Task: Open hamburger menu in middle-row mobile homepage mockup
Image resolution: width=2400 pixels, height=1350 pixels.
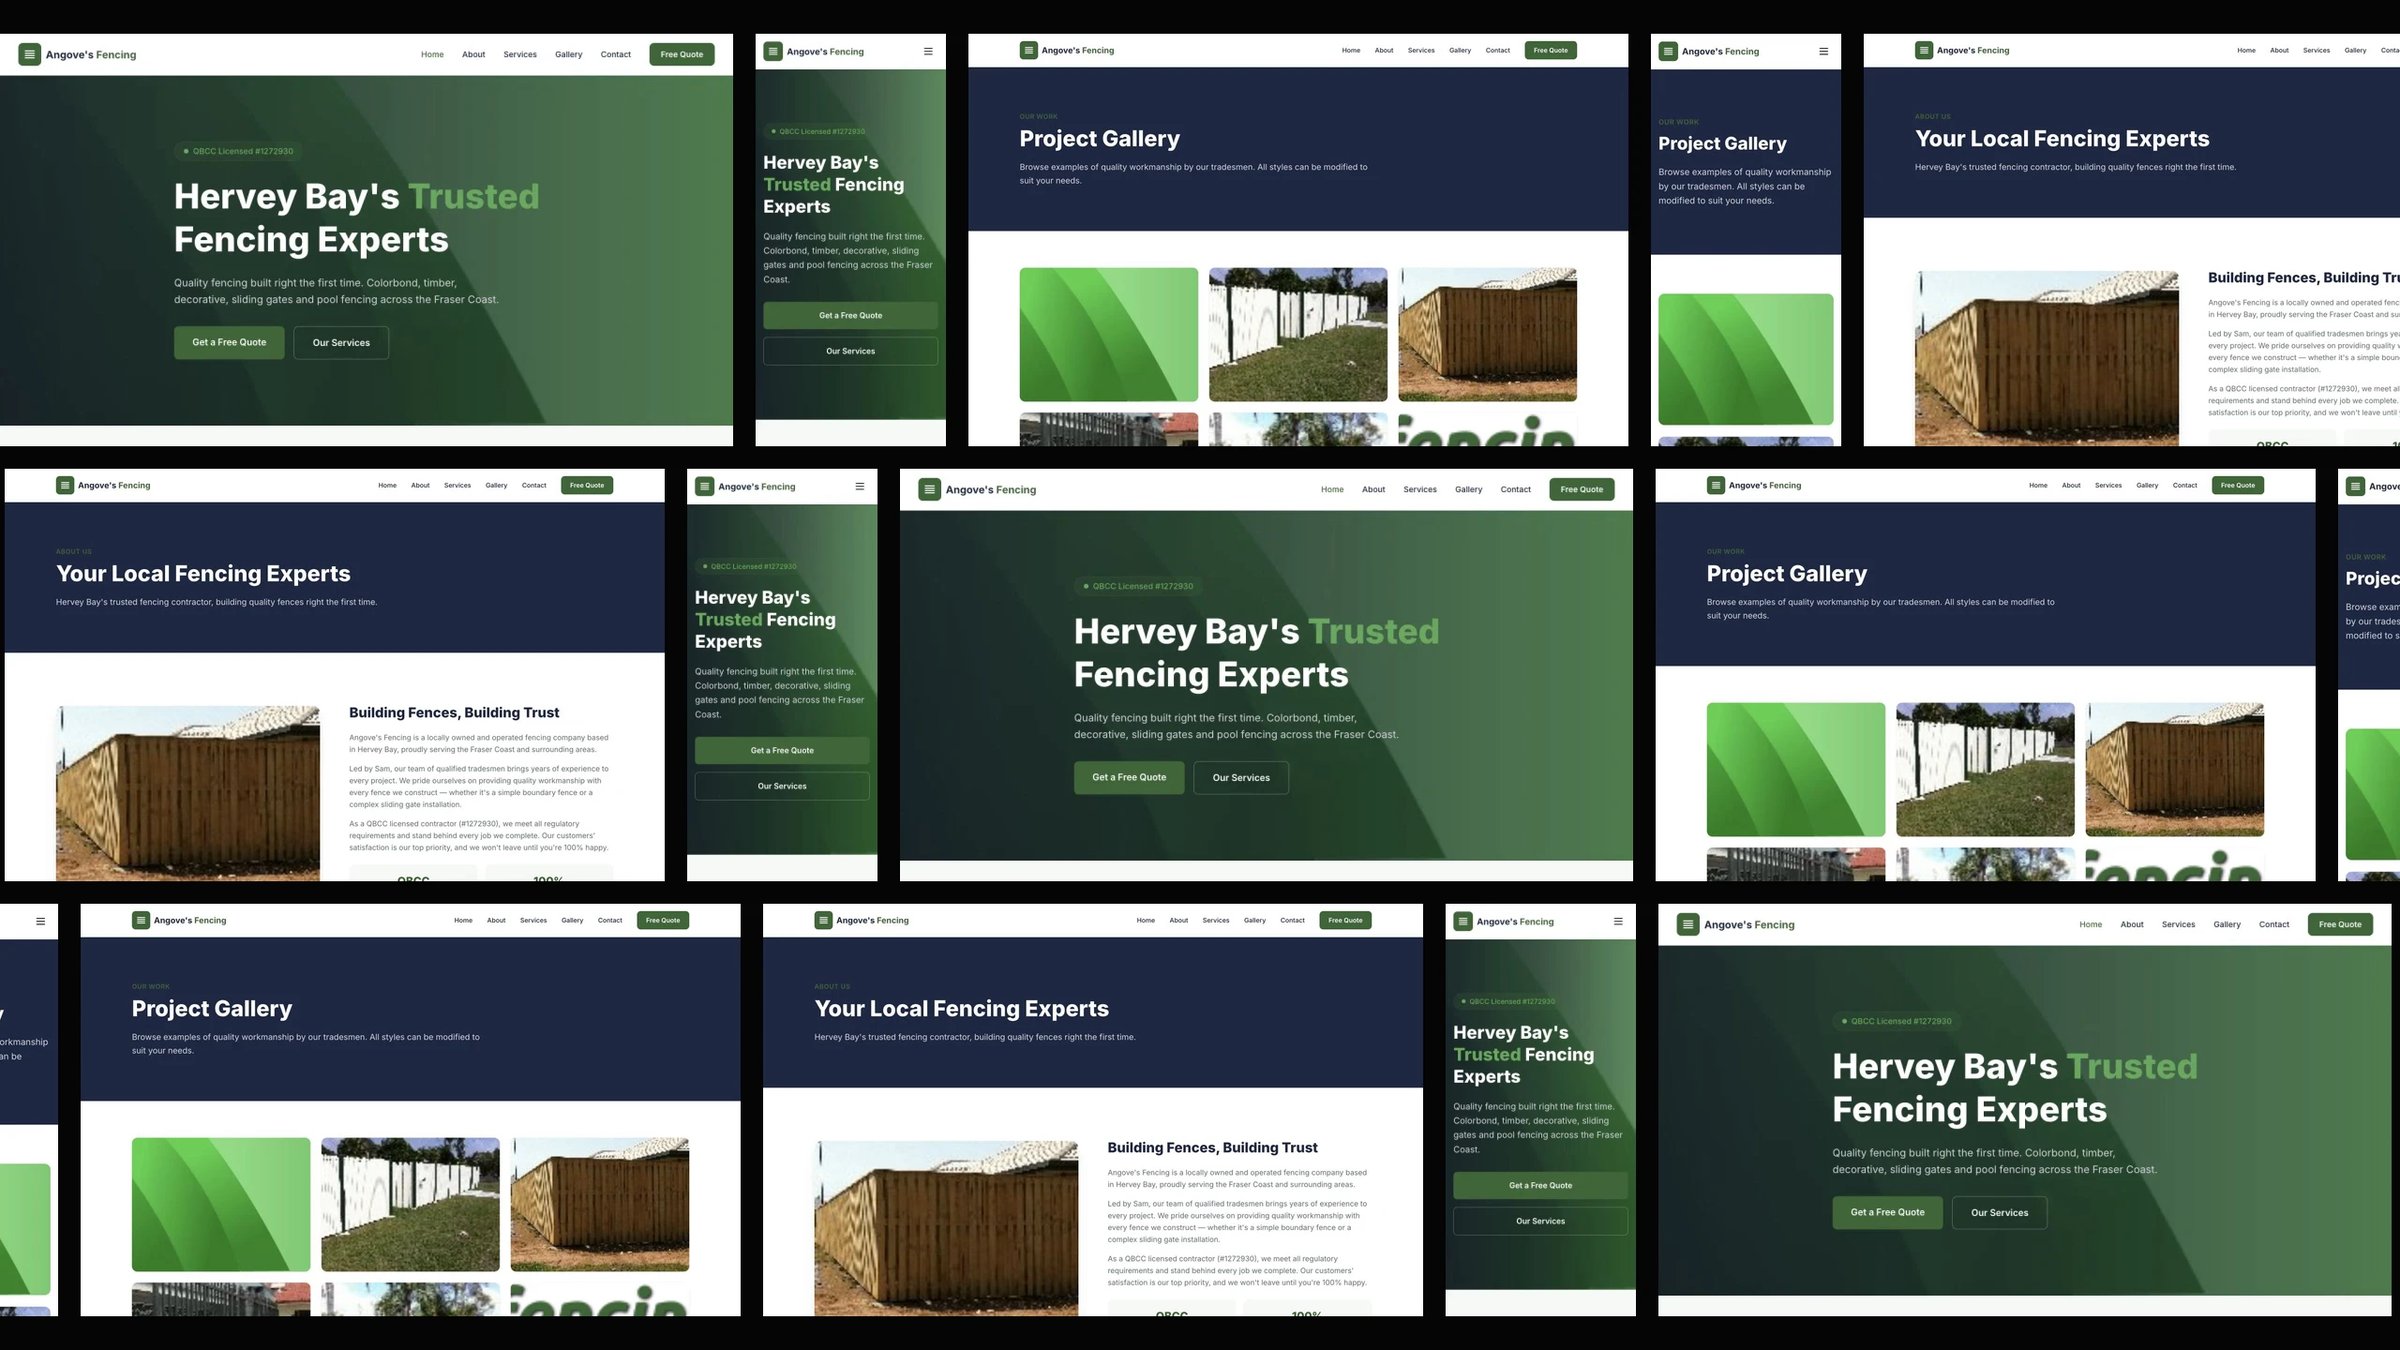Action: click(x=859, y=486)
